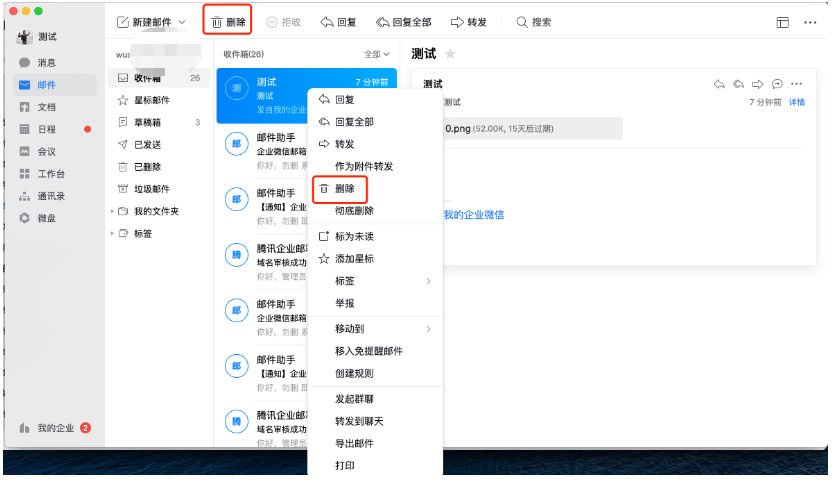Click the 回复全部 toolbar button
Image resolution: width=833 pixels, height=481 pixels.
tap(403, 22)
